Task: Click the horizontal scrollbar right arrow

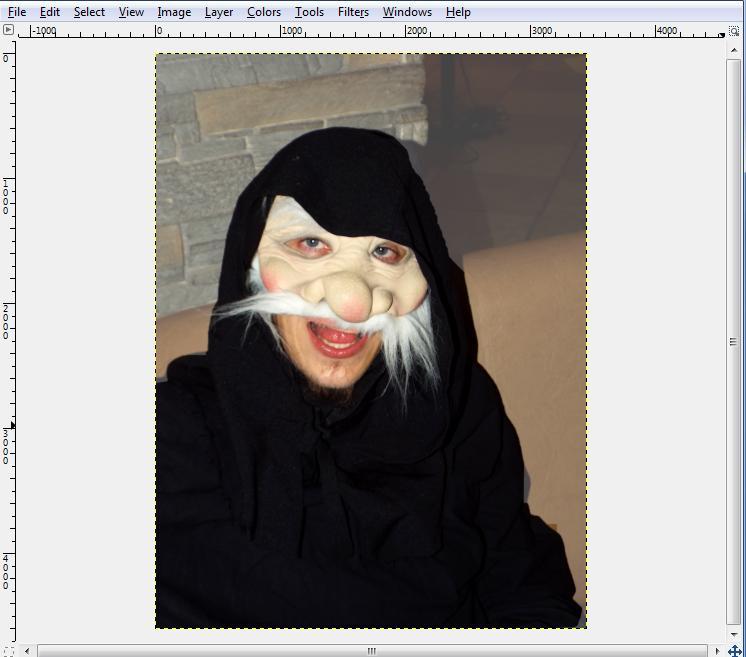Action: pos(717,651)
